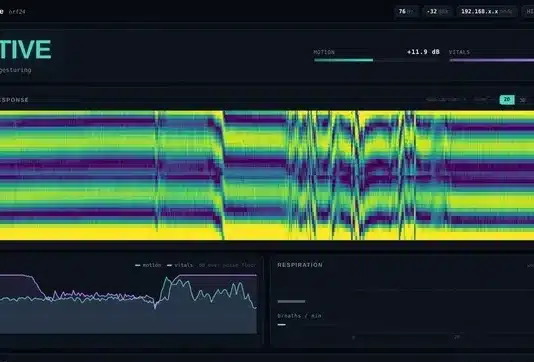The height and width of the screenshot is (362, 534).
Task: Click the large teal status headline
Action: coord(26,49)
